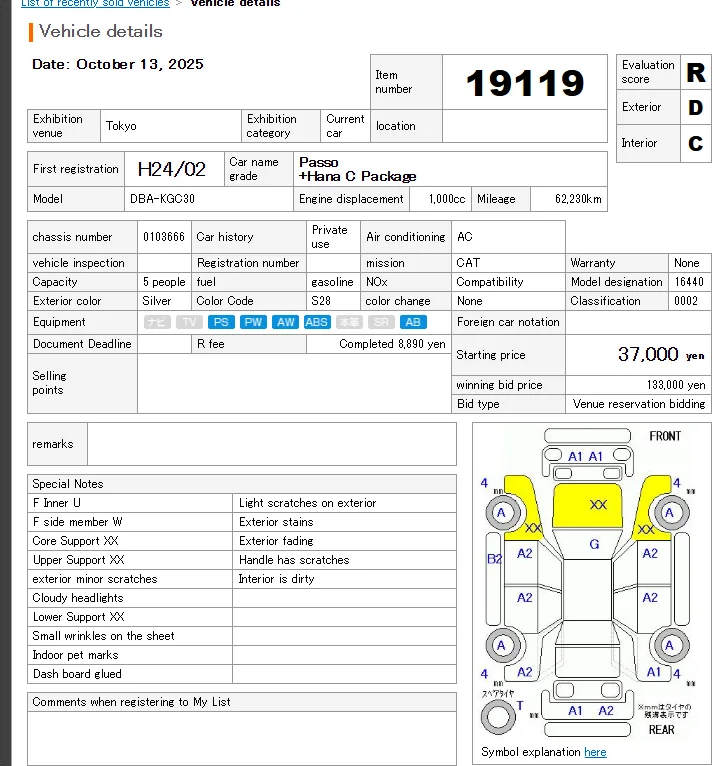Click the mileage value 62,230km

(578, 199)
